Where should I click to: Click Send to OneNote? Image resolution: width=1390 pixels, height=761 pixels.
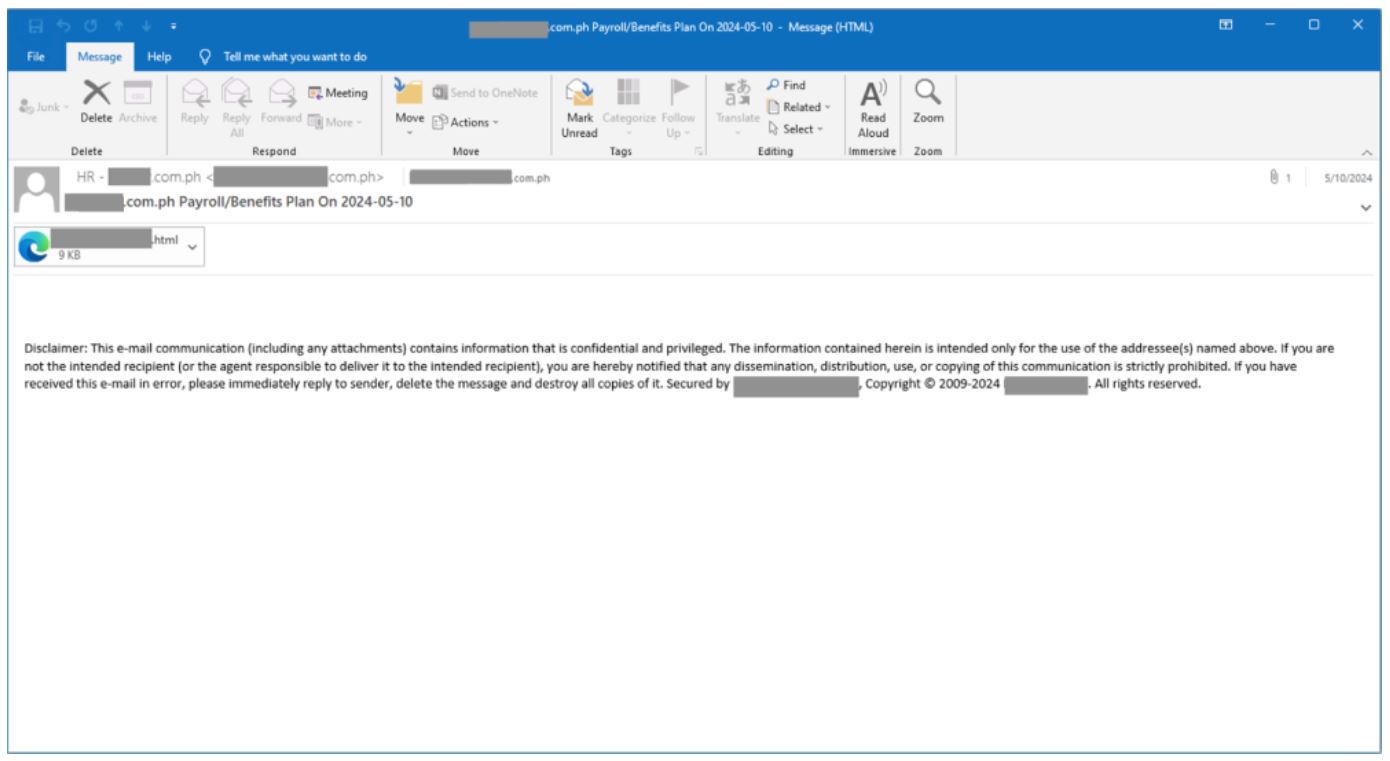(x=485, y=93)
